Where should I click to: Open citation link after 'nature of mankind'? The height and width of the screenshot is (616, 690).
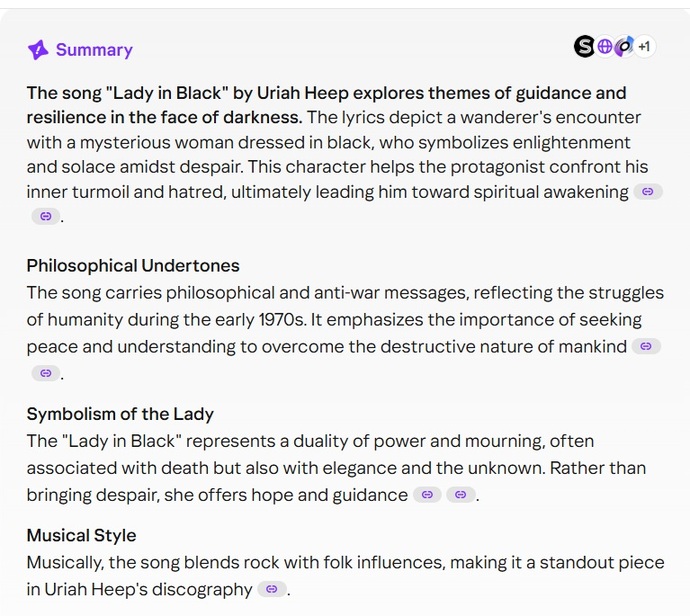pos(646,346)
